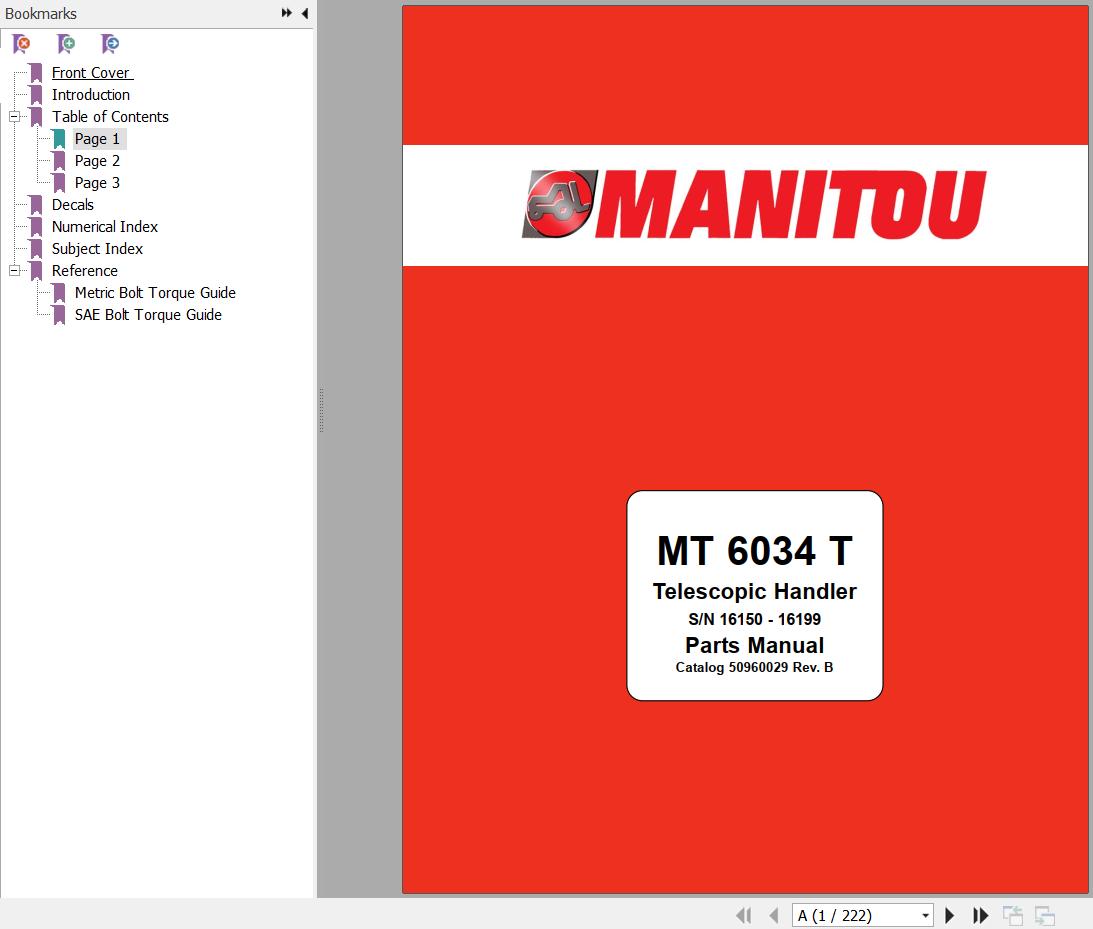
Task: Click the bookmark icon beside Decals
Action: click(37, 205)
